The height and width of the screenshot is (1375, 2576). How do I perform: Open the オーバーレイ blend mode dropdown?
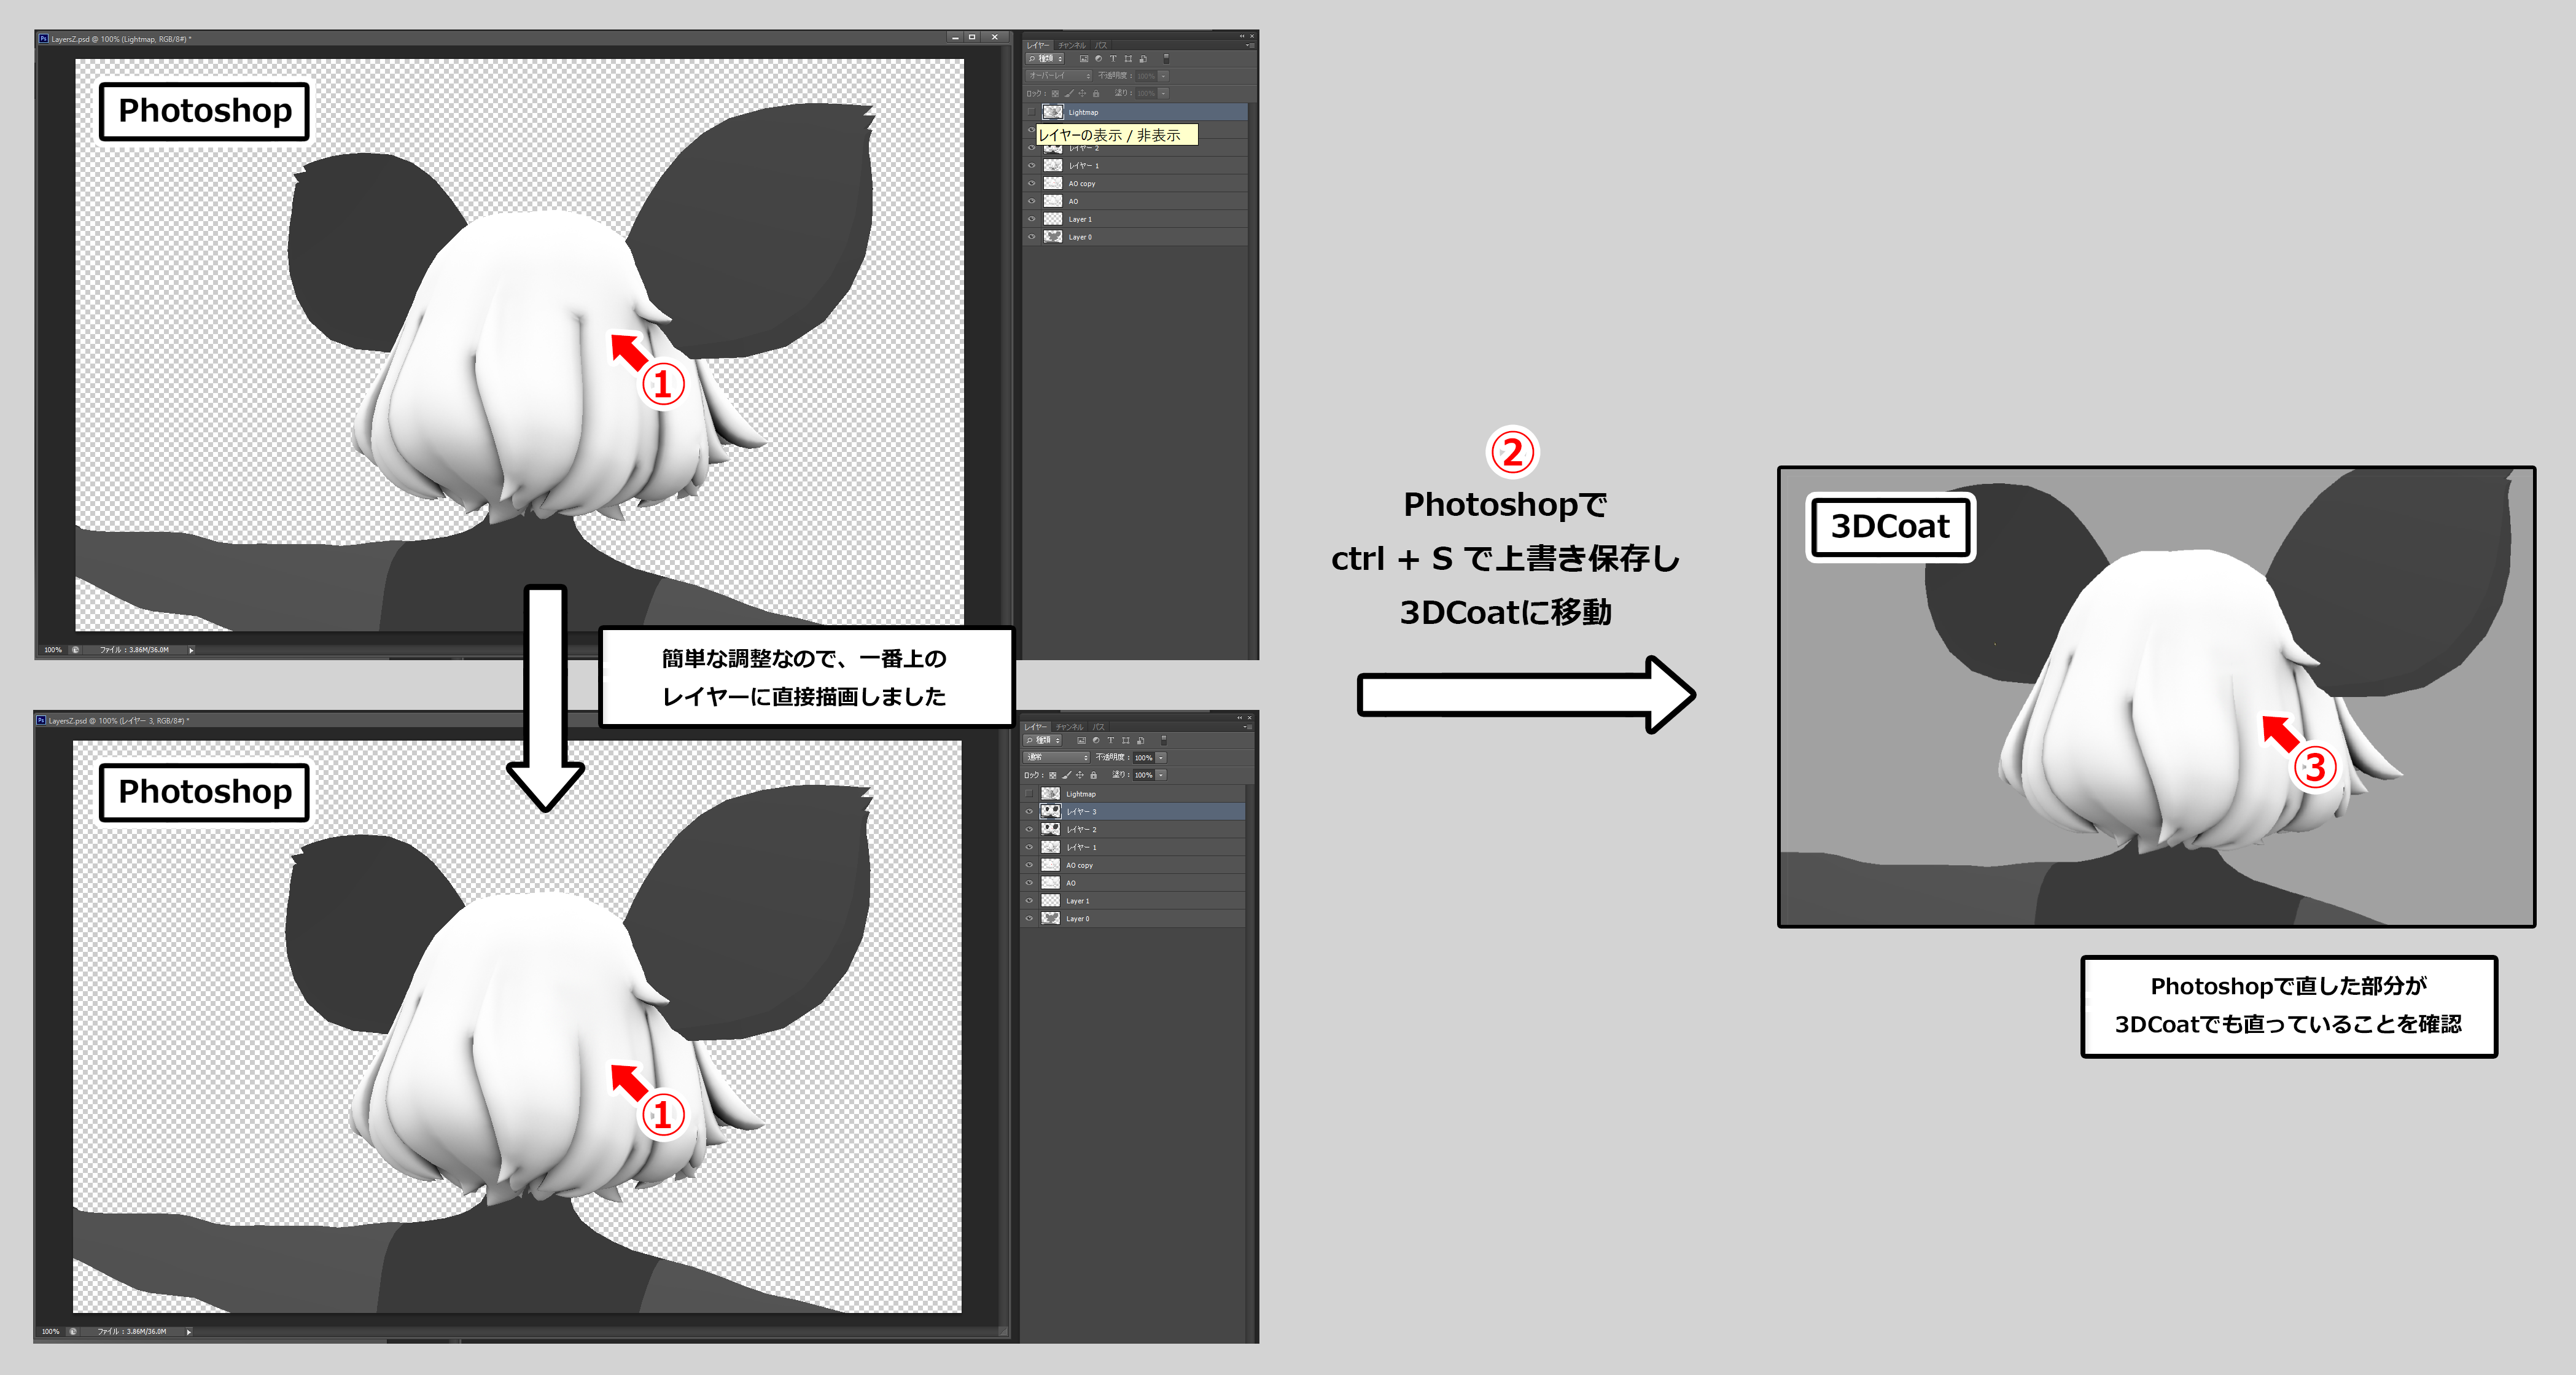pyautogui.click(x=1060, y=76)
